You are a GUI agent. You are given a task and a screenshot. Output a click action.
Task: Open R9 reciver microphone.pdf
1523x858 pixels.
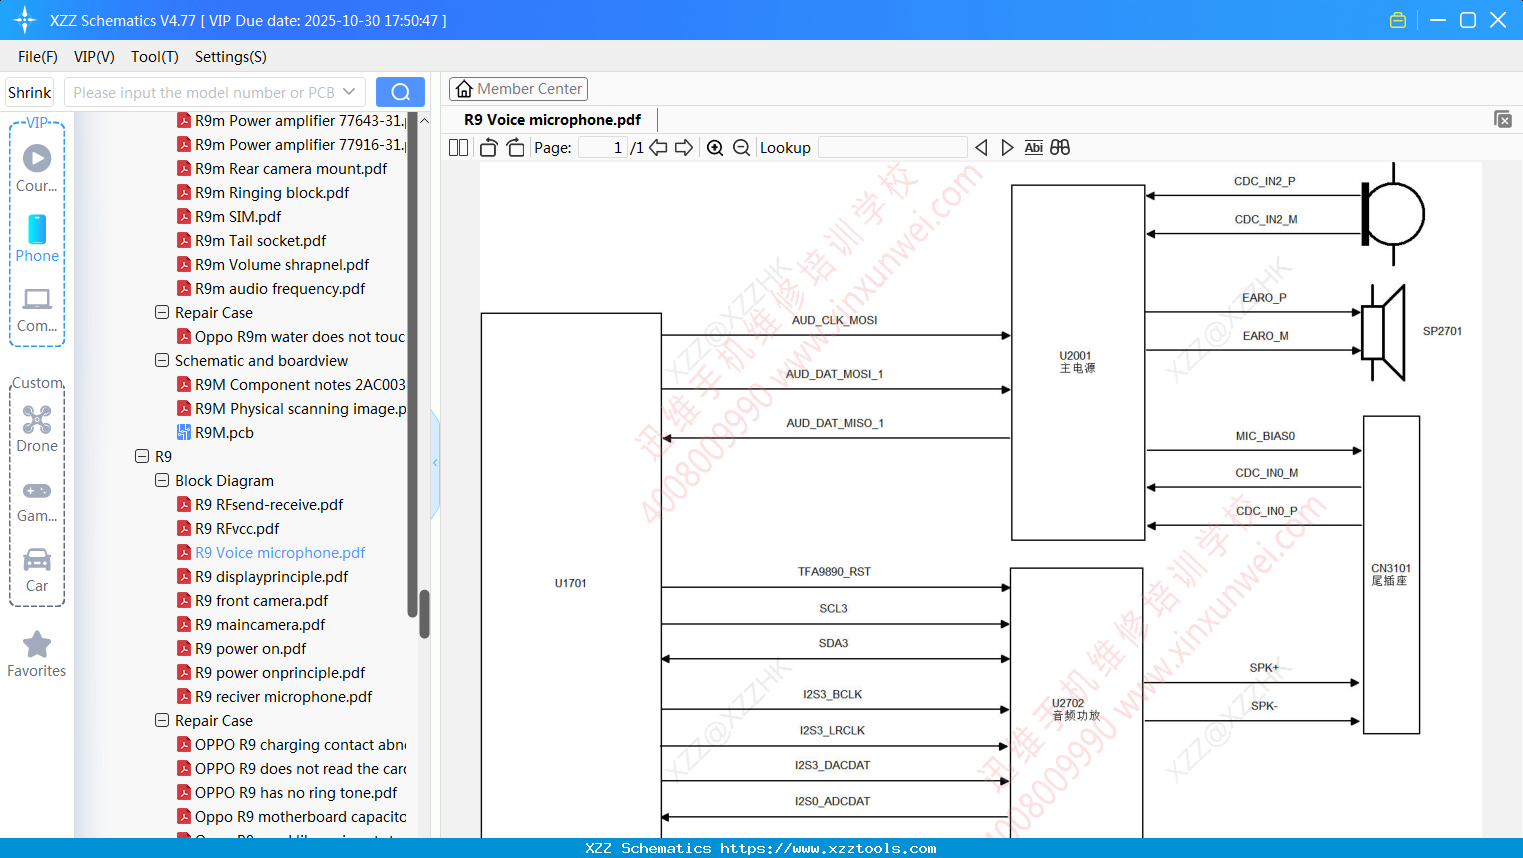pos(283,696)
